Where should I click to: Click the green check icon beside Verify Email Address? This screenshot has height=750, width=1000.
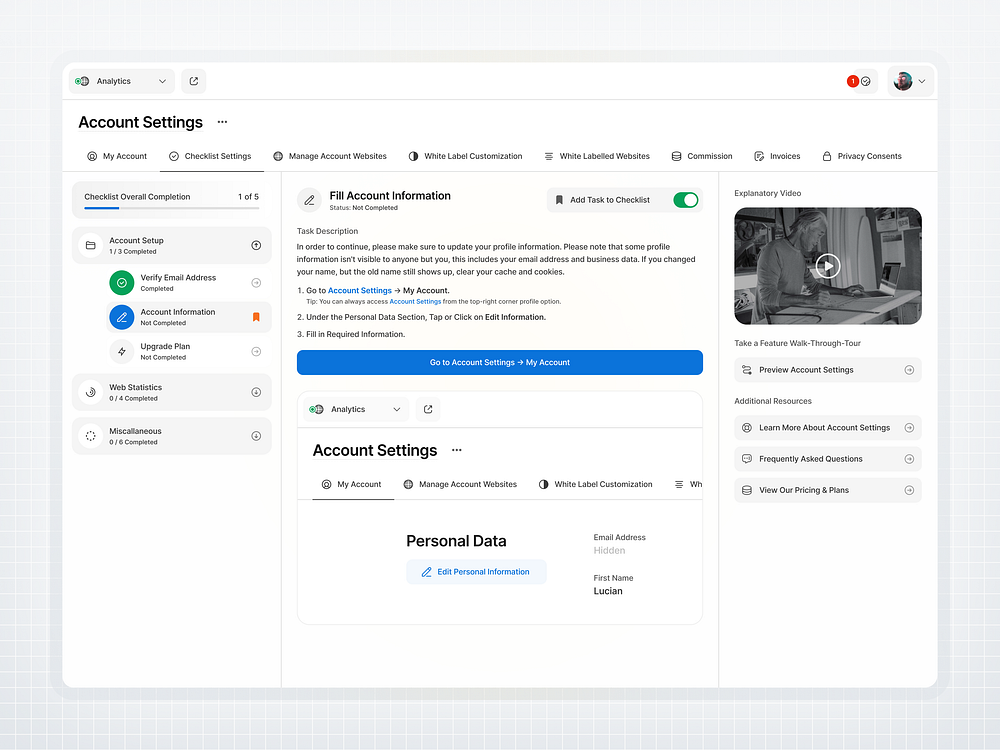(121, 283)
